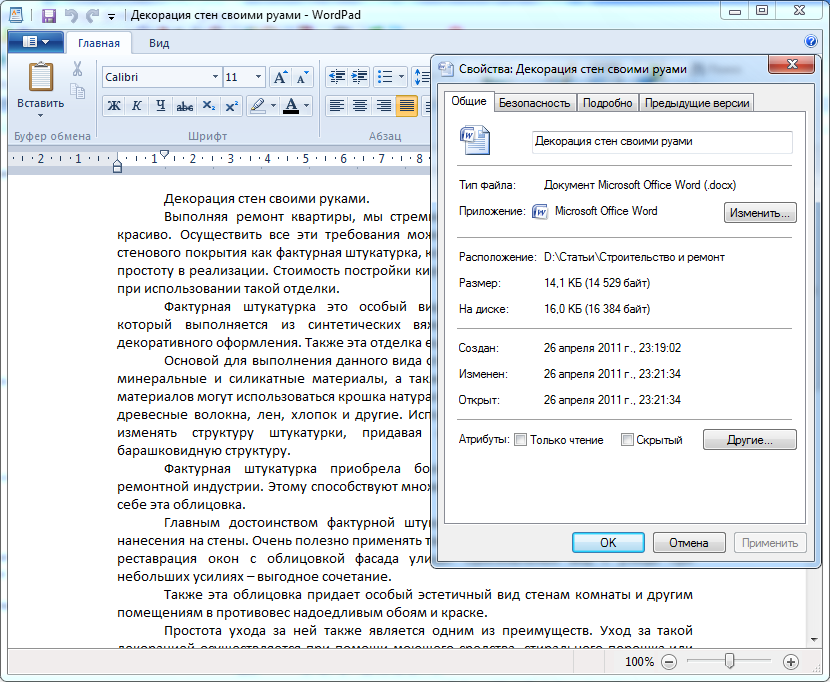Enable the 'Только чтение' read-only checkbox
Image resolution: width=830 pixels, height=682 pixels.
520,440
